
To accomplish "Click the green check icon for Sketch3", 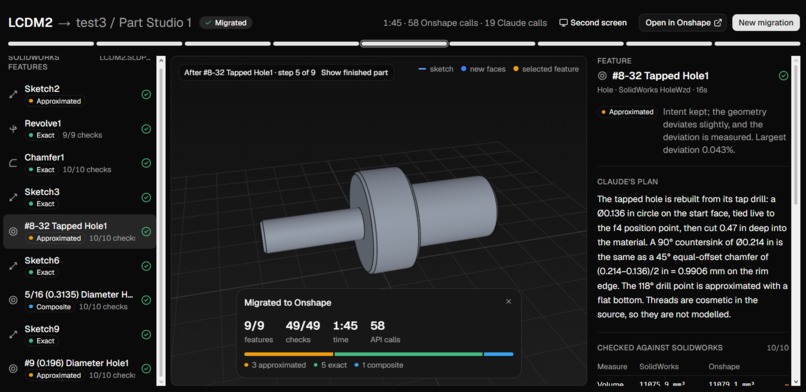I will pos(146,197).
